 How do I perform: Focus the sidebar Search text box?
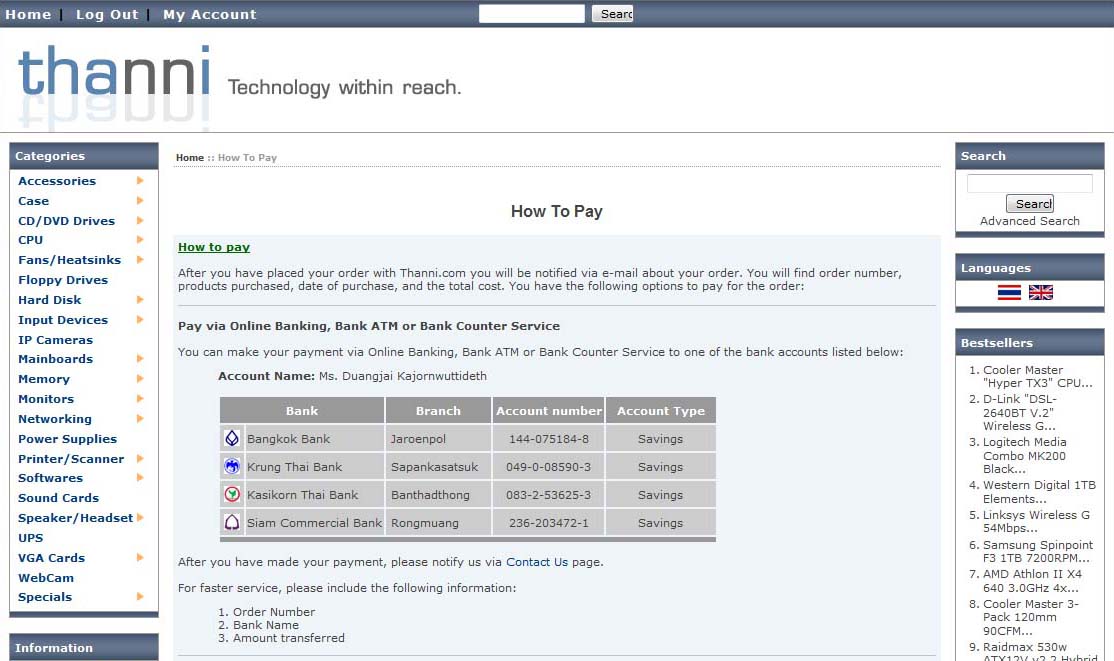click(1029, 183)
